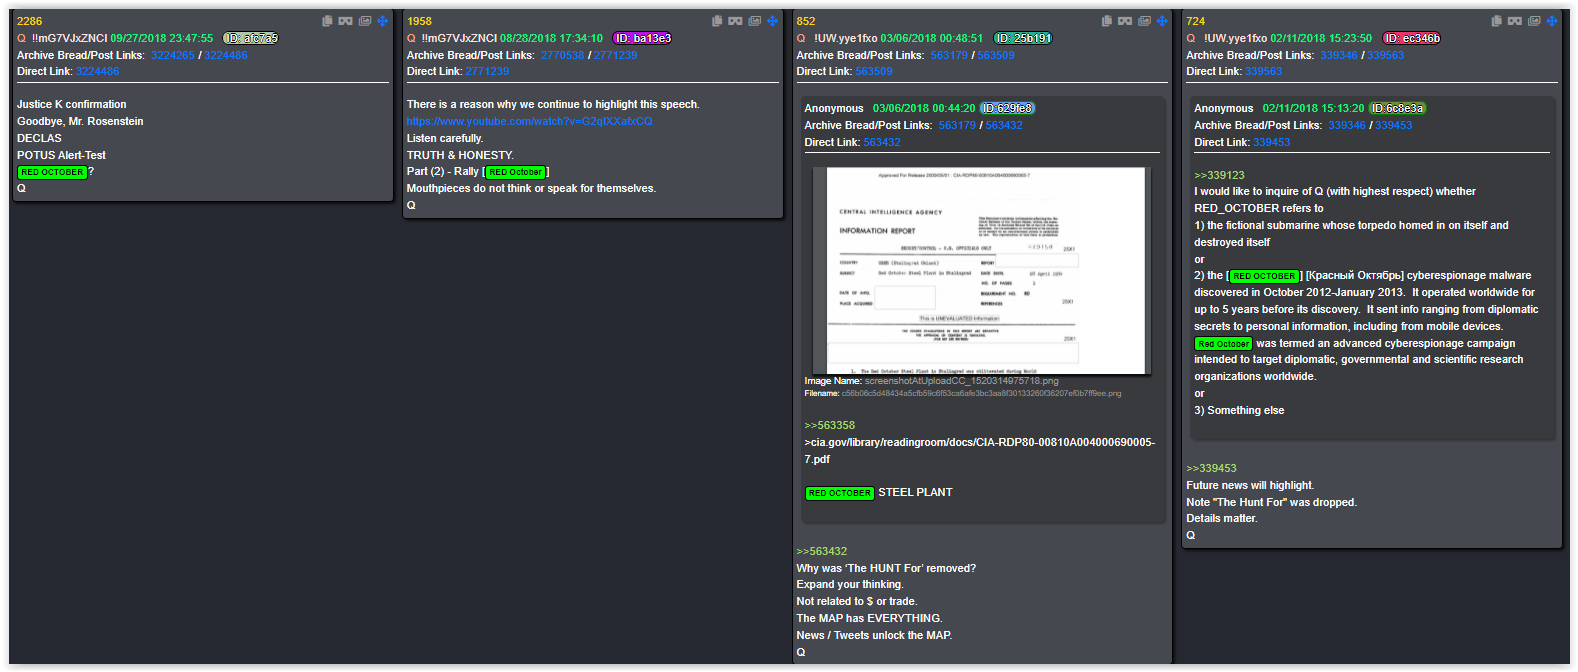Open the images icon on post 852
The width and height of the screenshot is (1578, 672).
tap(1145, 21)
